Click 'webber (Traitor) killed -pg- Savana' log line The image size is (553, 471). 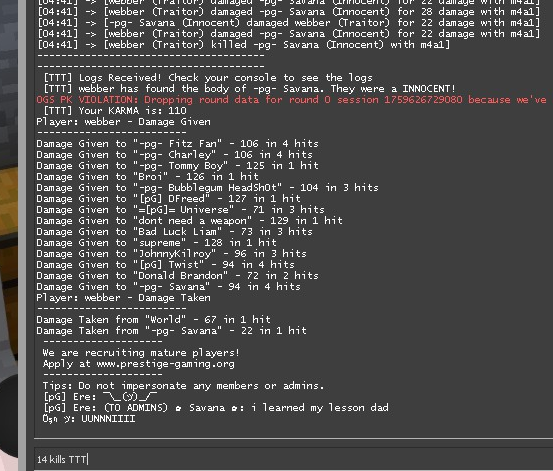click(x=243, y=44)
